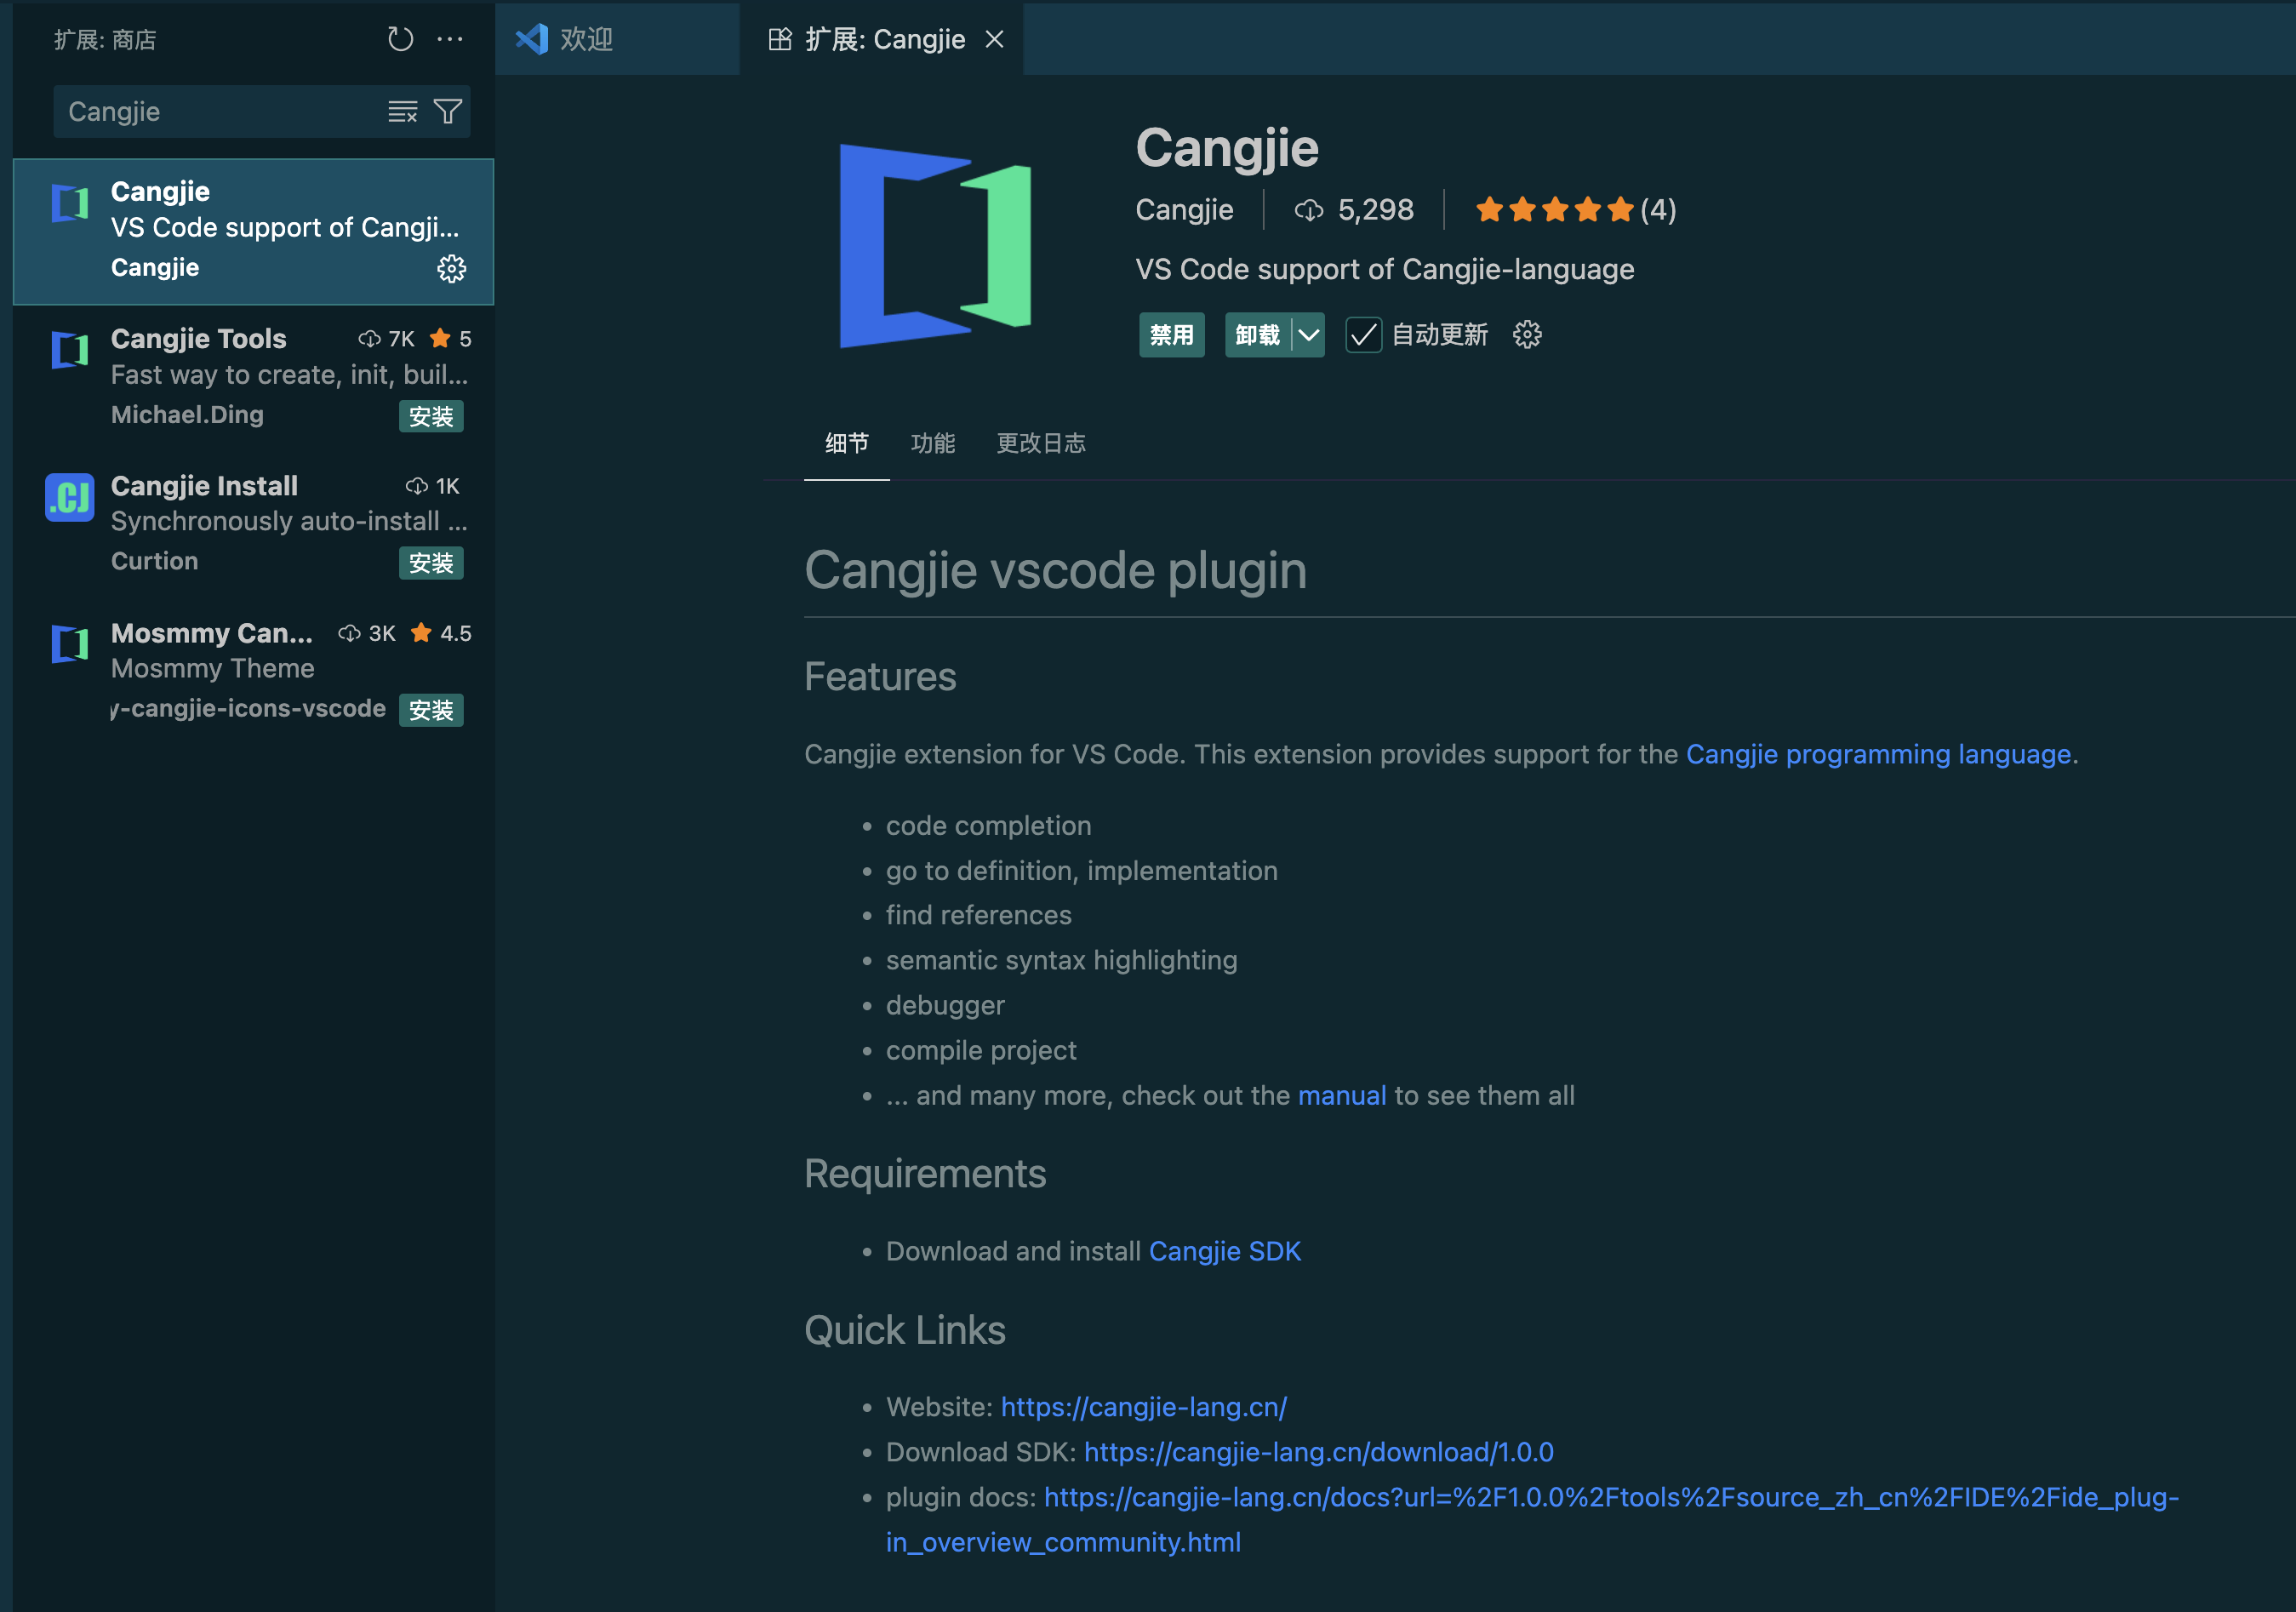This screenshot has height=1612, width=2296.
Task: Click the 卸载 uninstall button
Action: click(x=1258, y=335)
